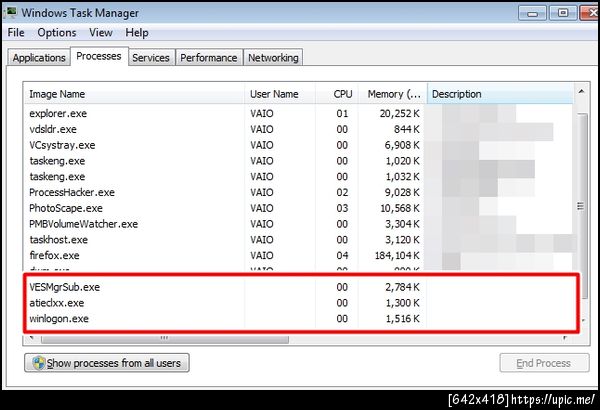Open the Help menu

tap(137, 33)
